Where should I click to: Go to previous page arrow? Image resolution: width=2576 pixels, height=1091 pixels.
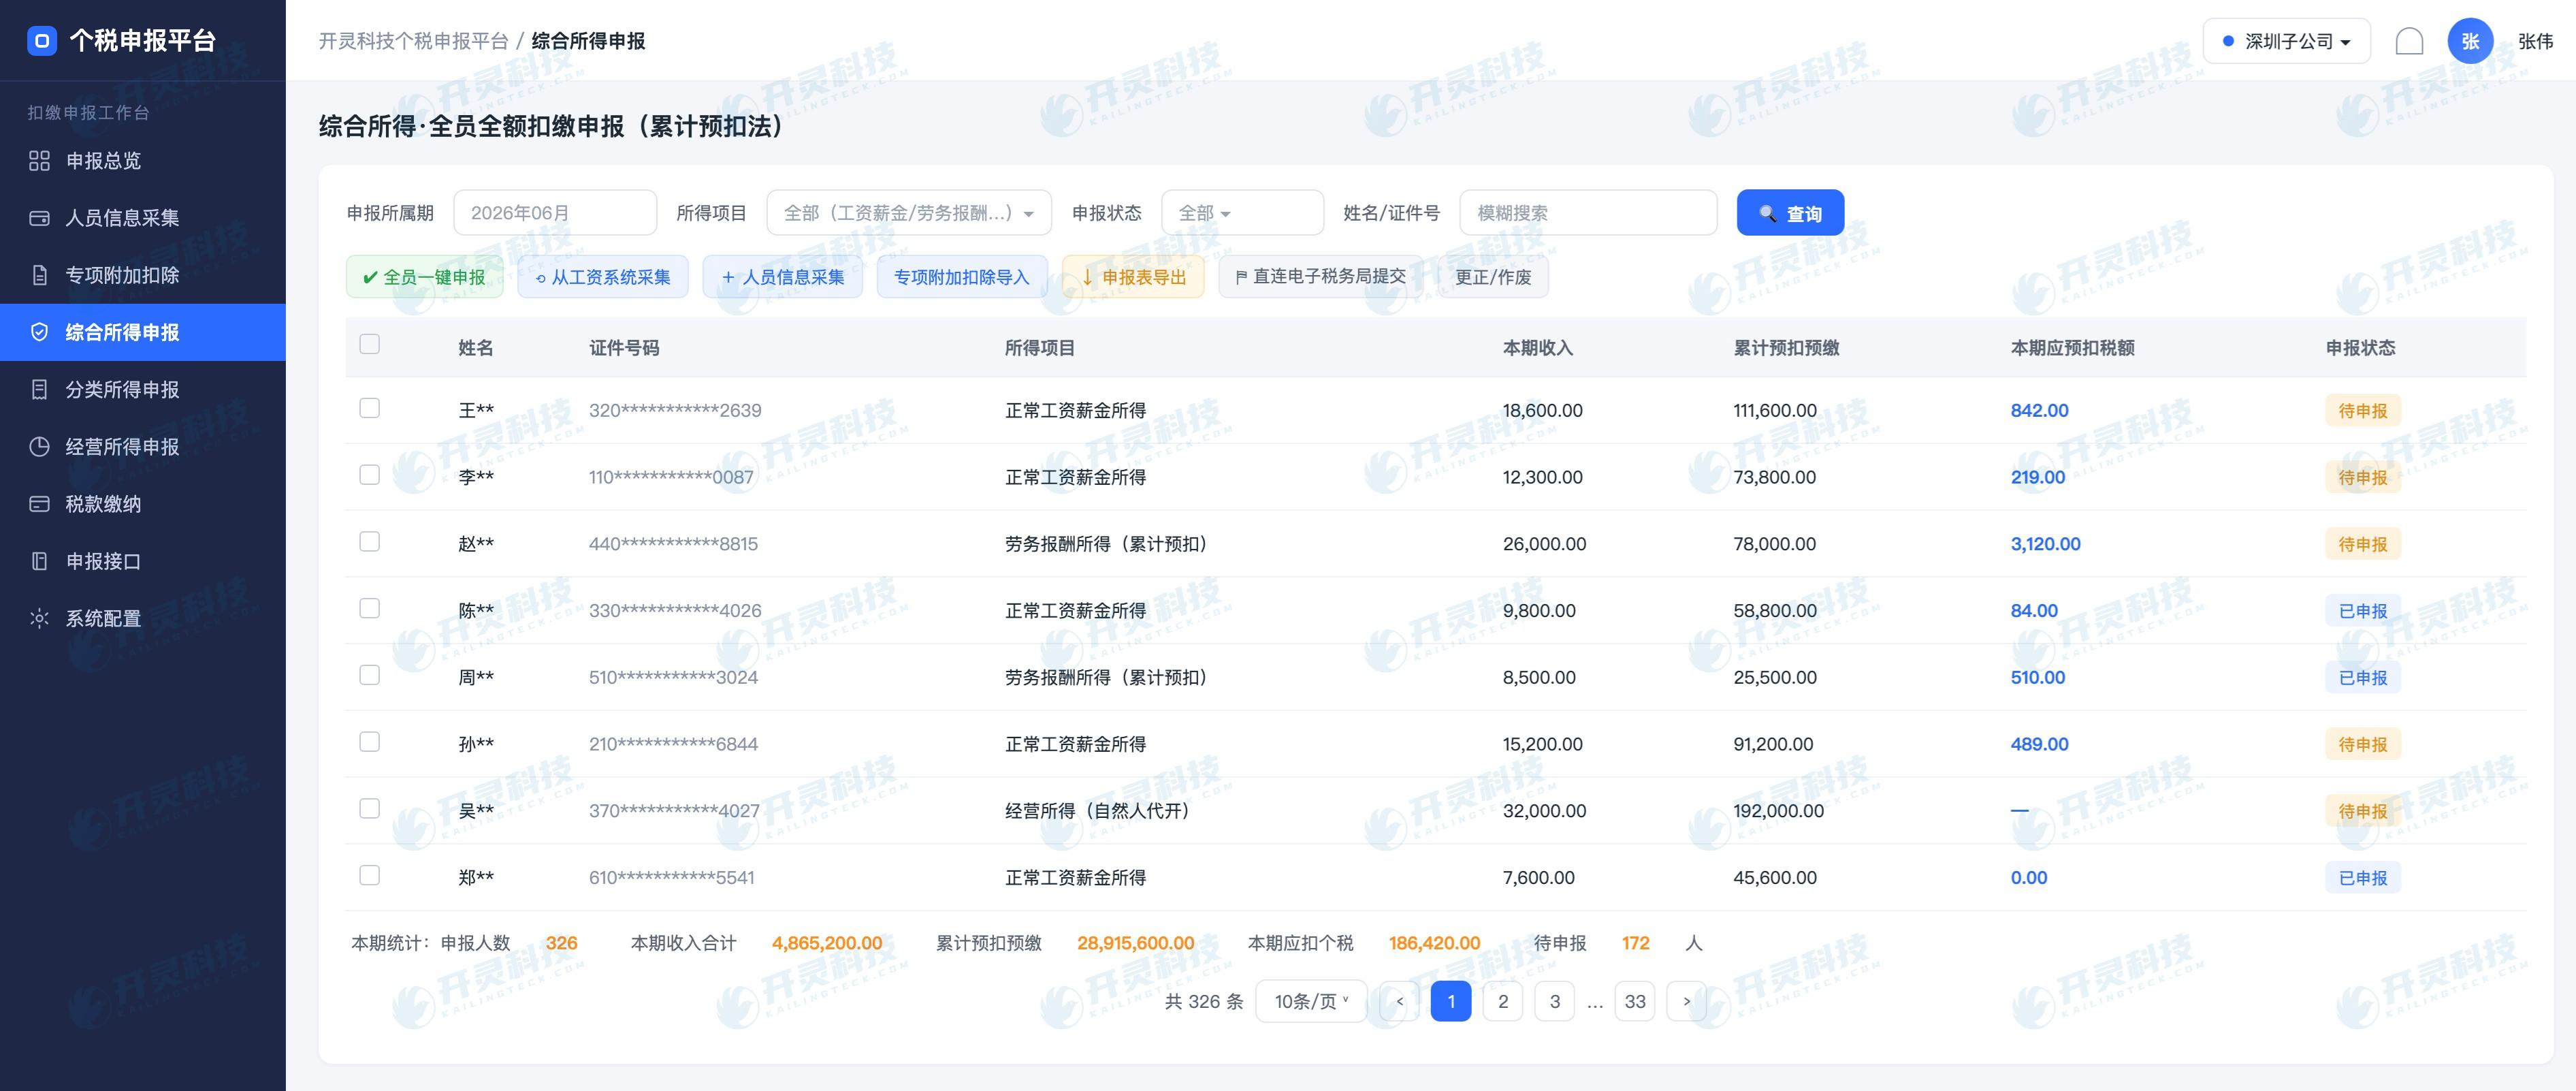(x=1399, y=1001)
